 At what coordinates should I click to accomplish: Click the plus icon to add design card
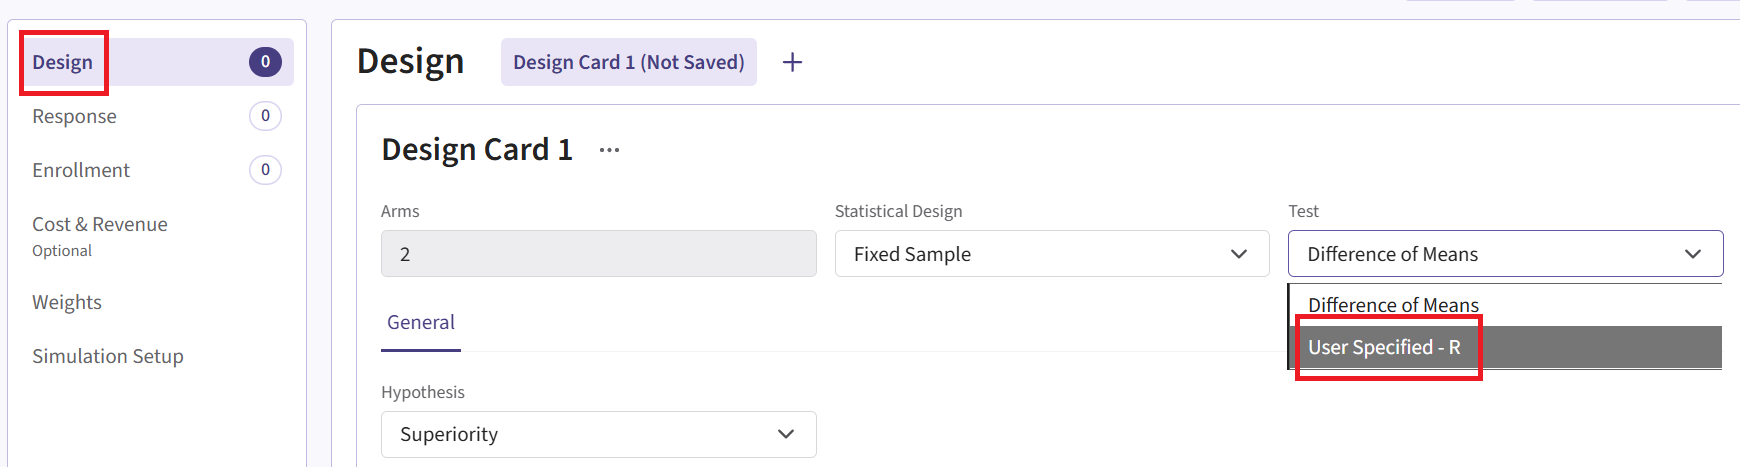[792, 62]
